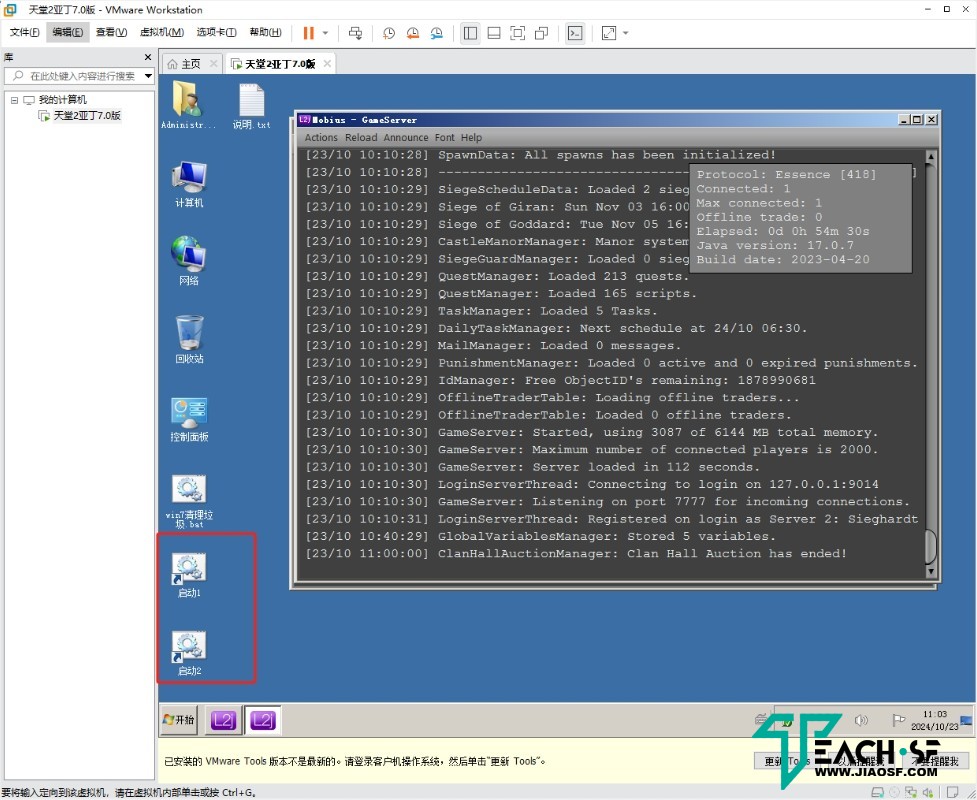Open the 文件(F) menu
Viewport: 977px width, 800px height.
tap(24, 32)
